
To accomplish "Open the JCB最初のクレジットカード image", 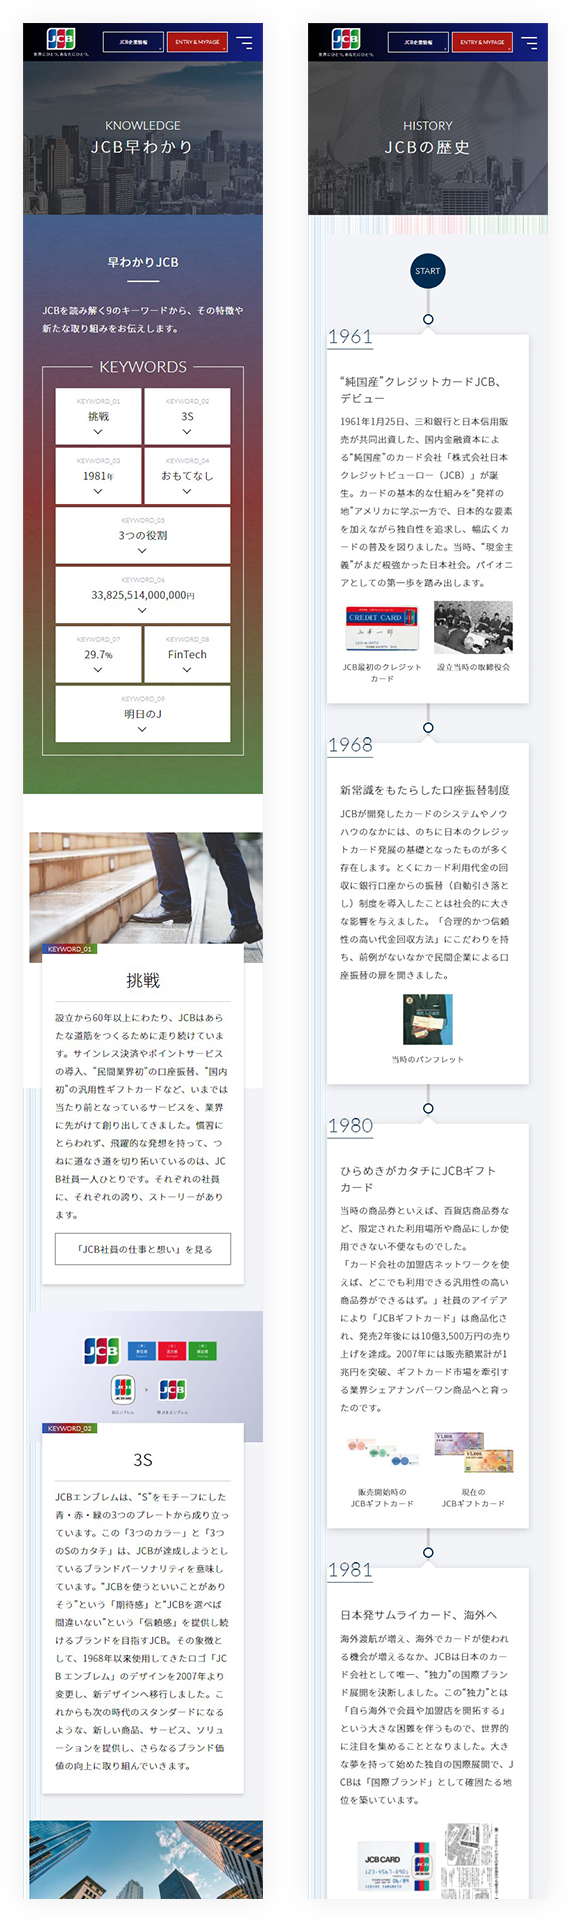I will [x=382, y=628].
